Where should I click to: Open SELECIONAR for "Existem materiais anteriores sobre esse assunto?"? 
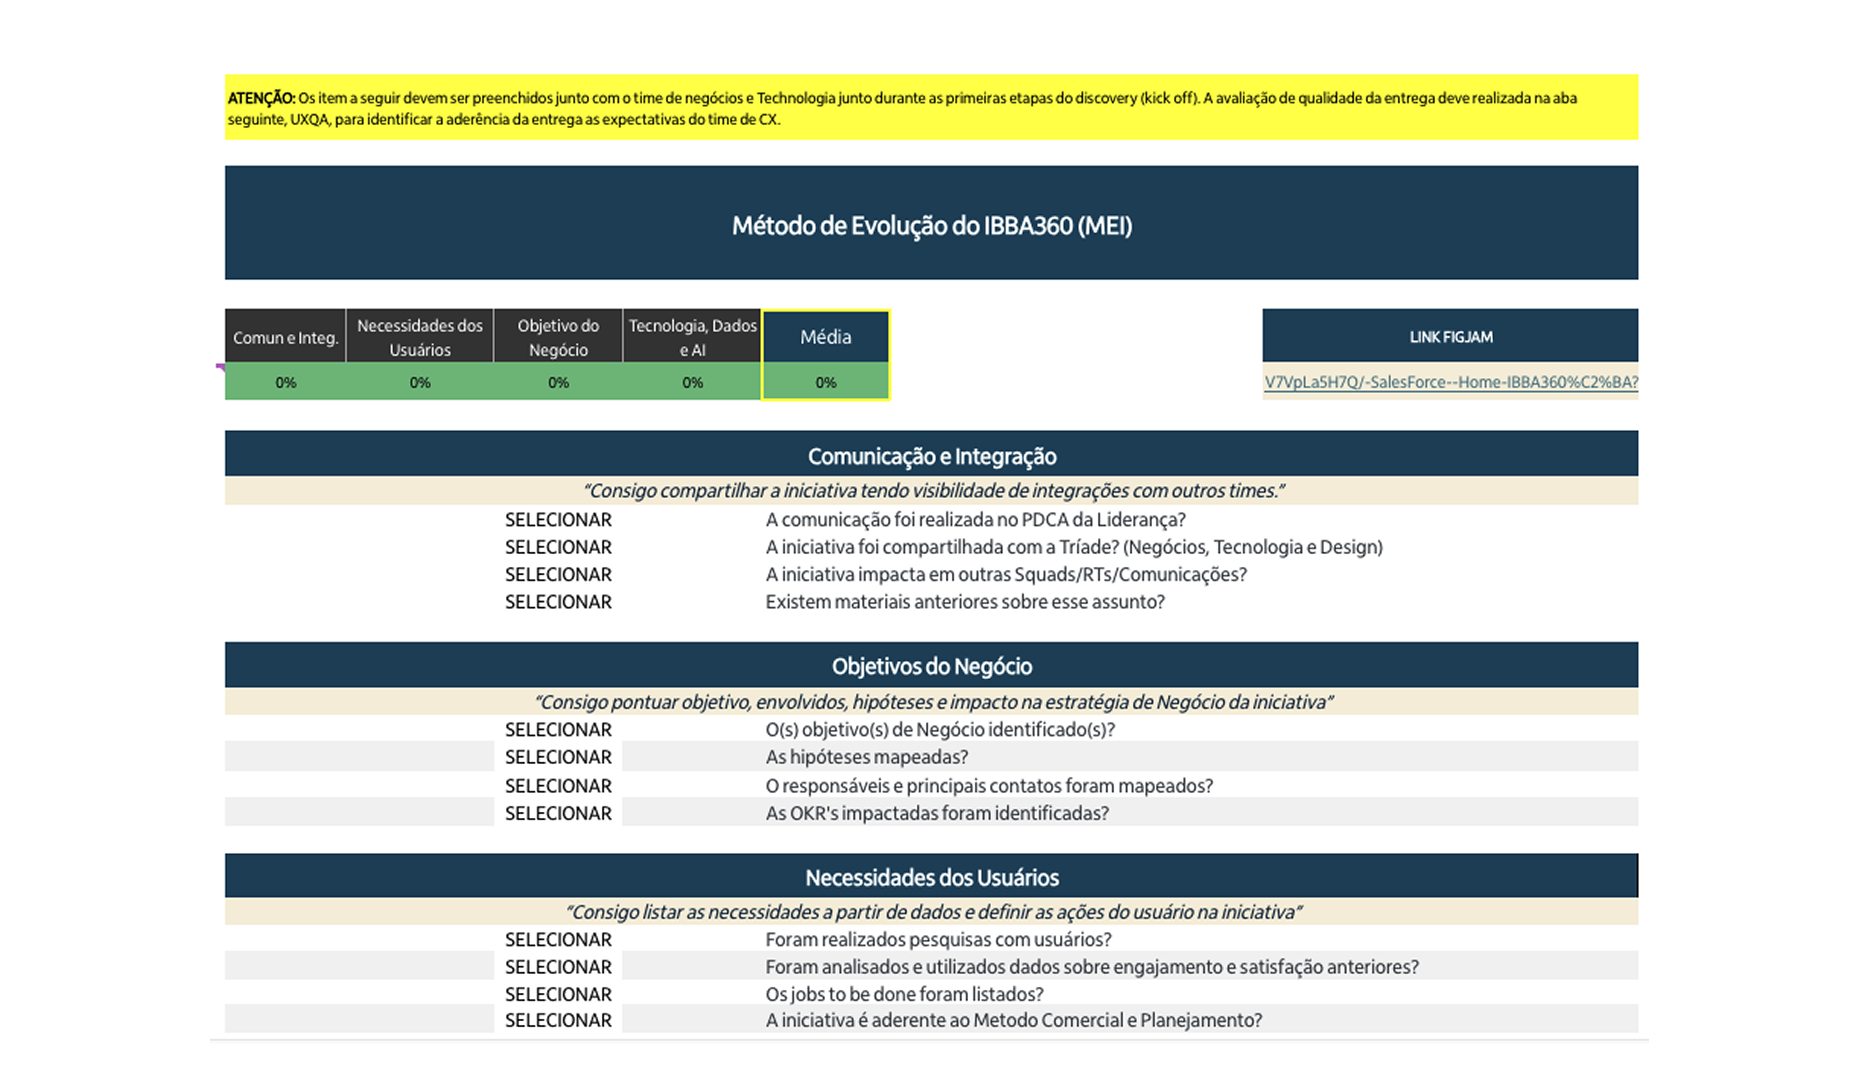[558, 601]
